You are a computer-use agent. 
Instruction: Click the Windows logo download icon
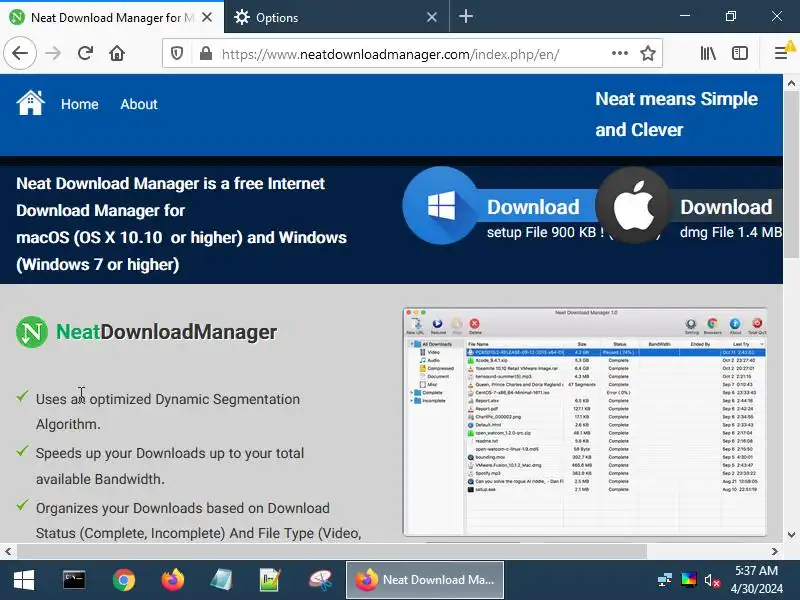pyautogui.click(x=441, y=206)
